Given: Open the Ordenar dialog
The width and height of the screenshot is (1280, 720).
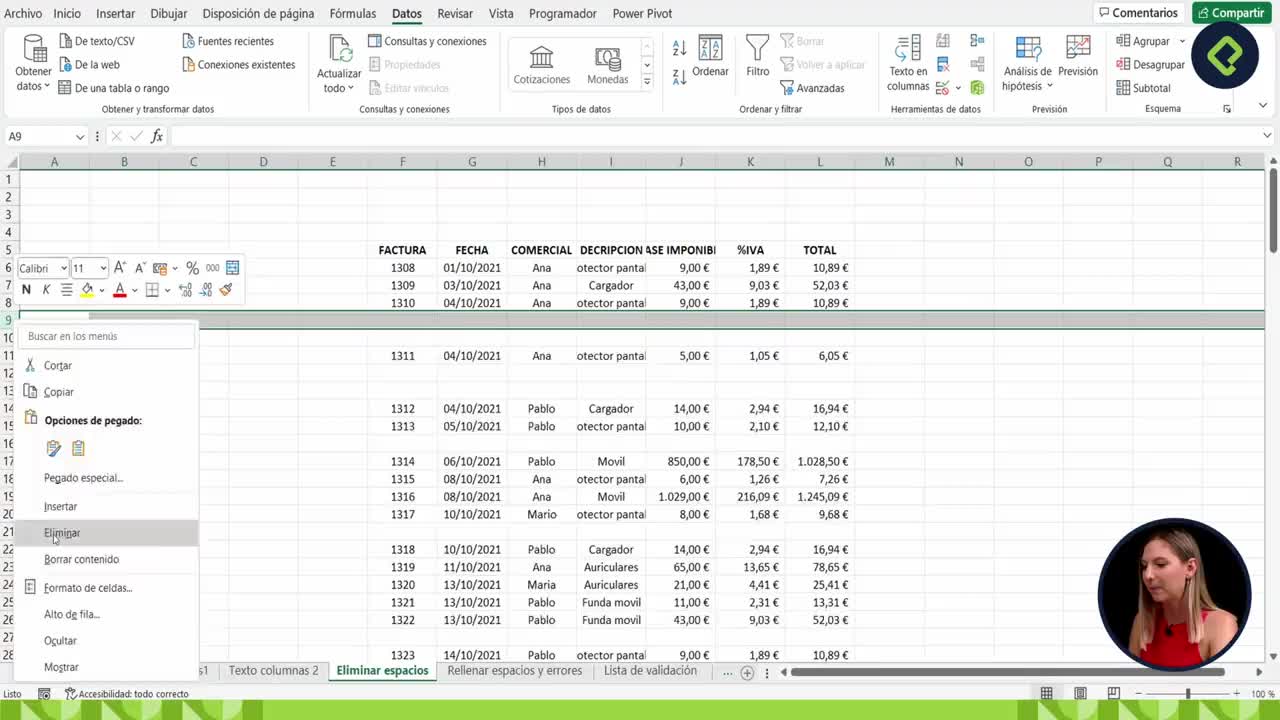Looking at the screenshot, I should [x=710, y=56].
